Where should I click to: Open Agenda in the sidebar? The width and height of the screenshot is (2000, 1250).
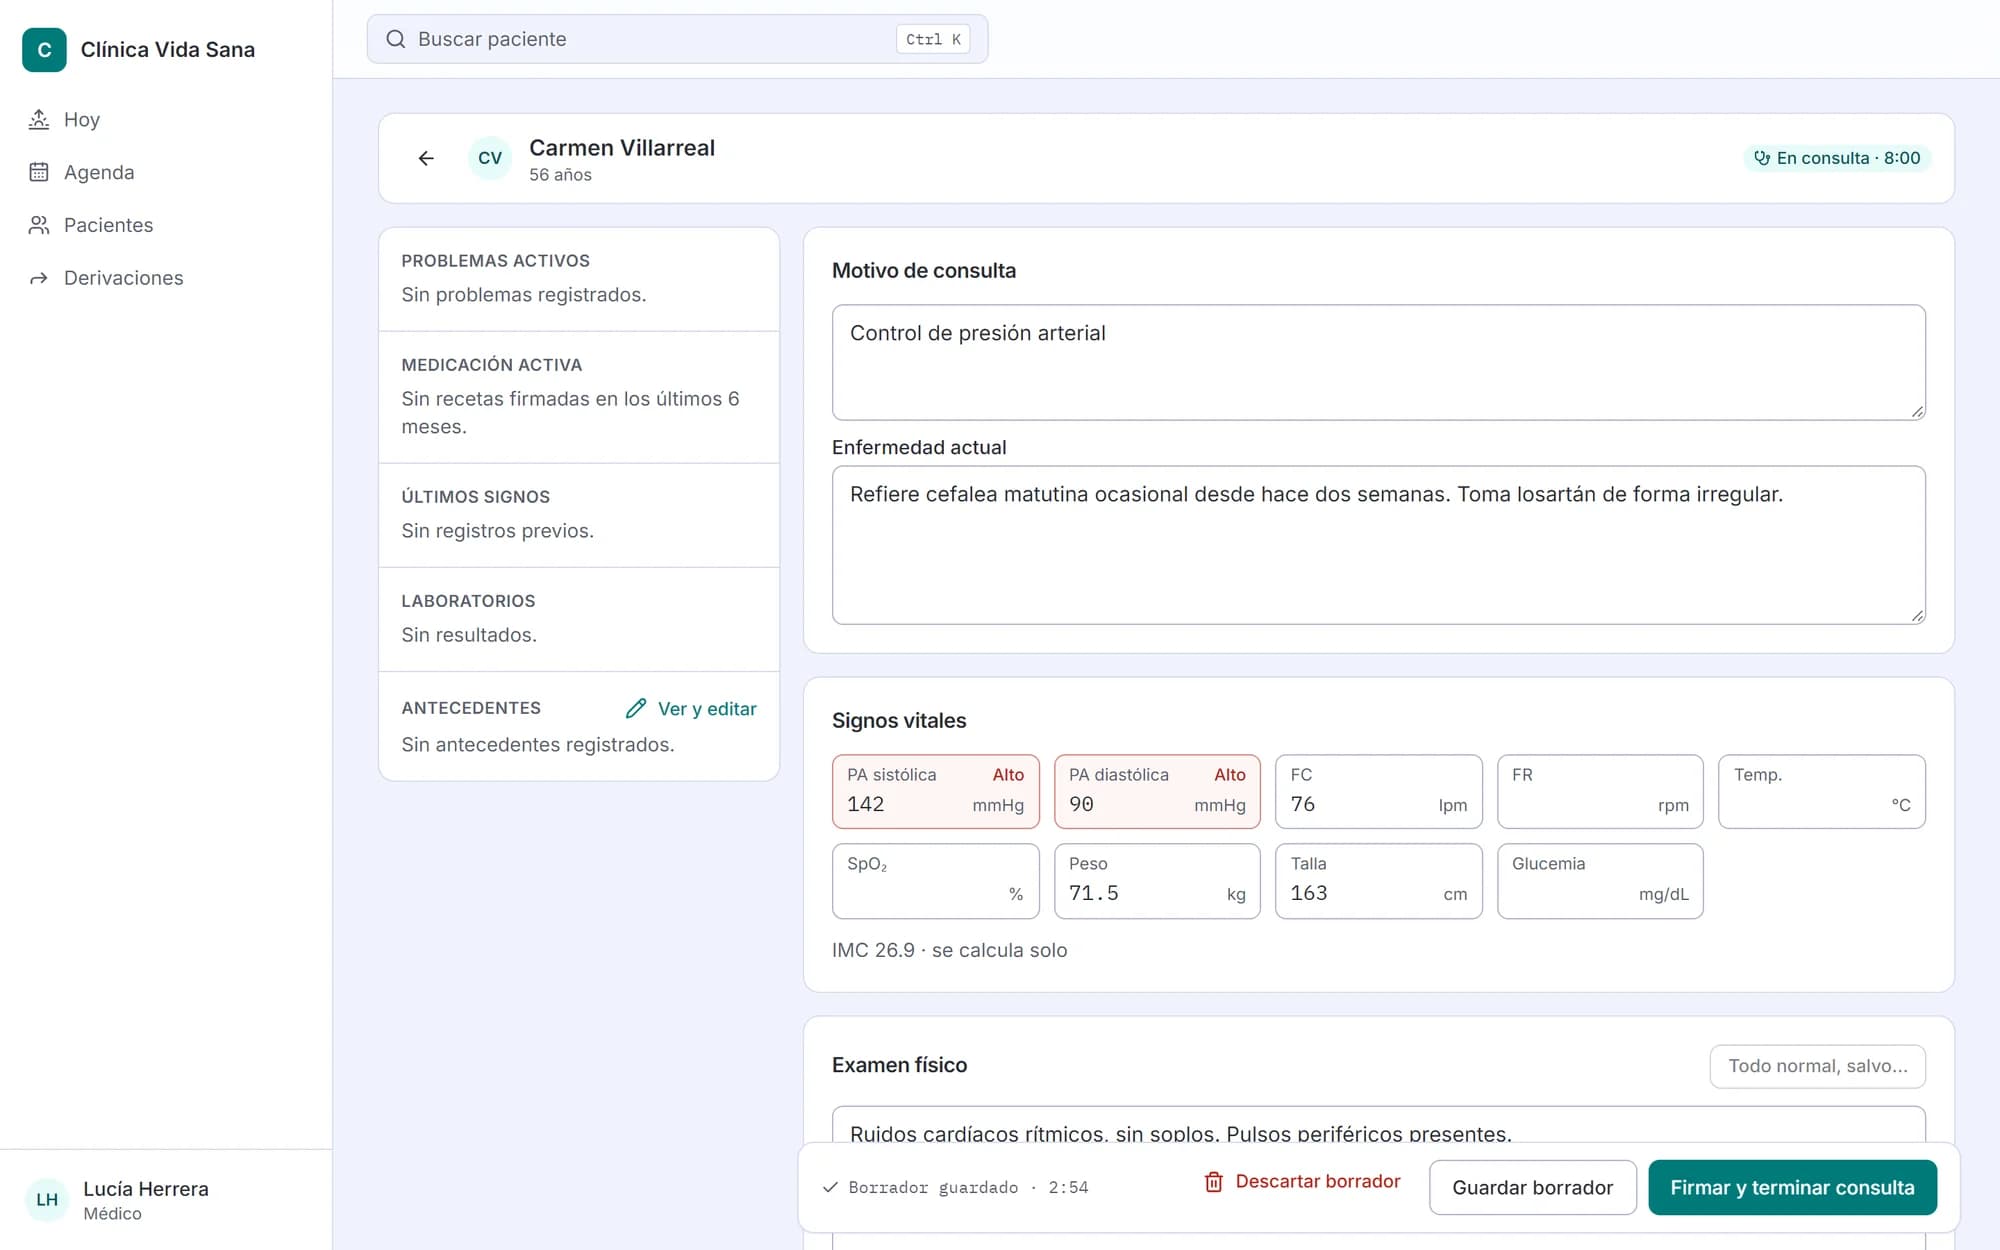click(x=166, y=172)
